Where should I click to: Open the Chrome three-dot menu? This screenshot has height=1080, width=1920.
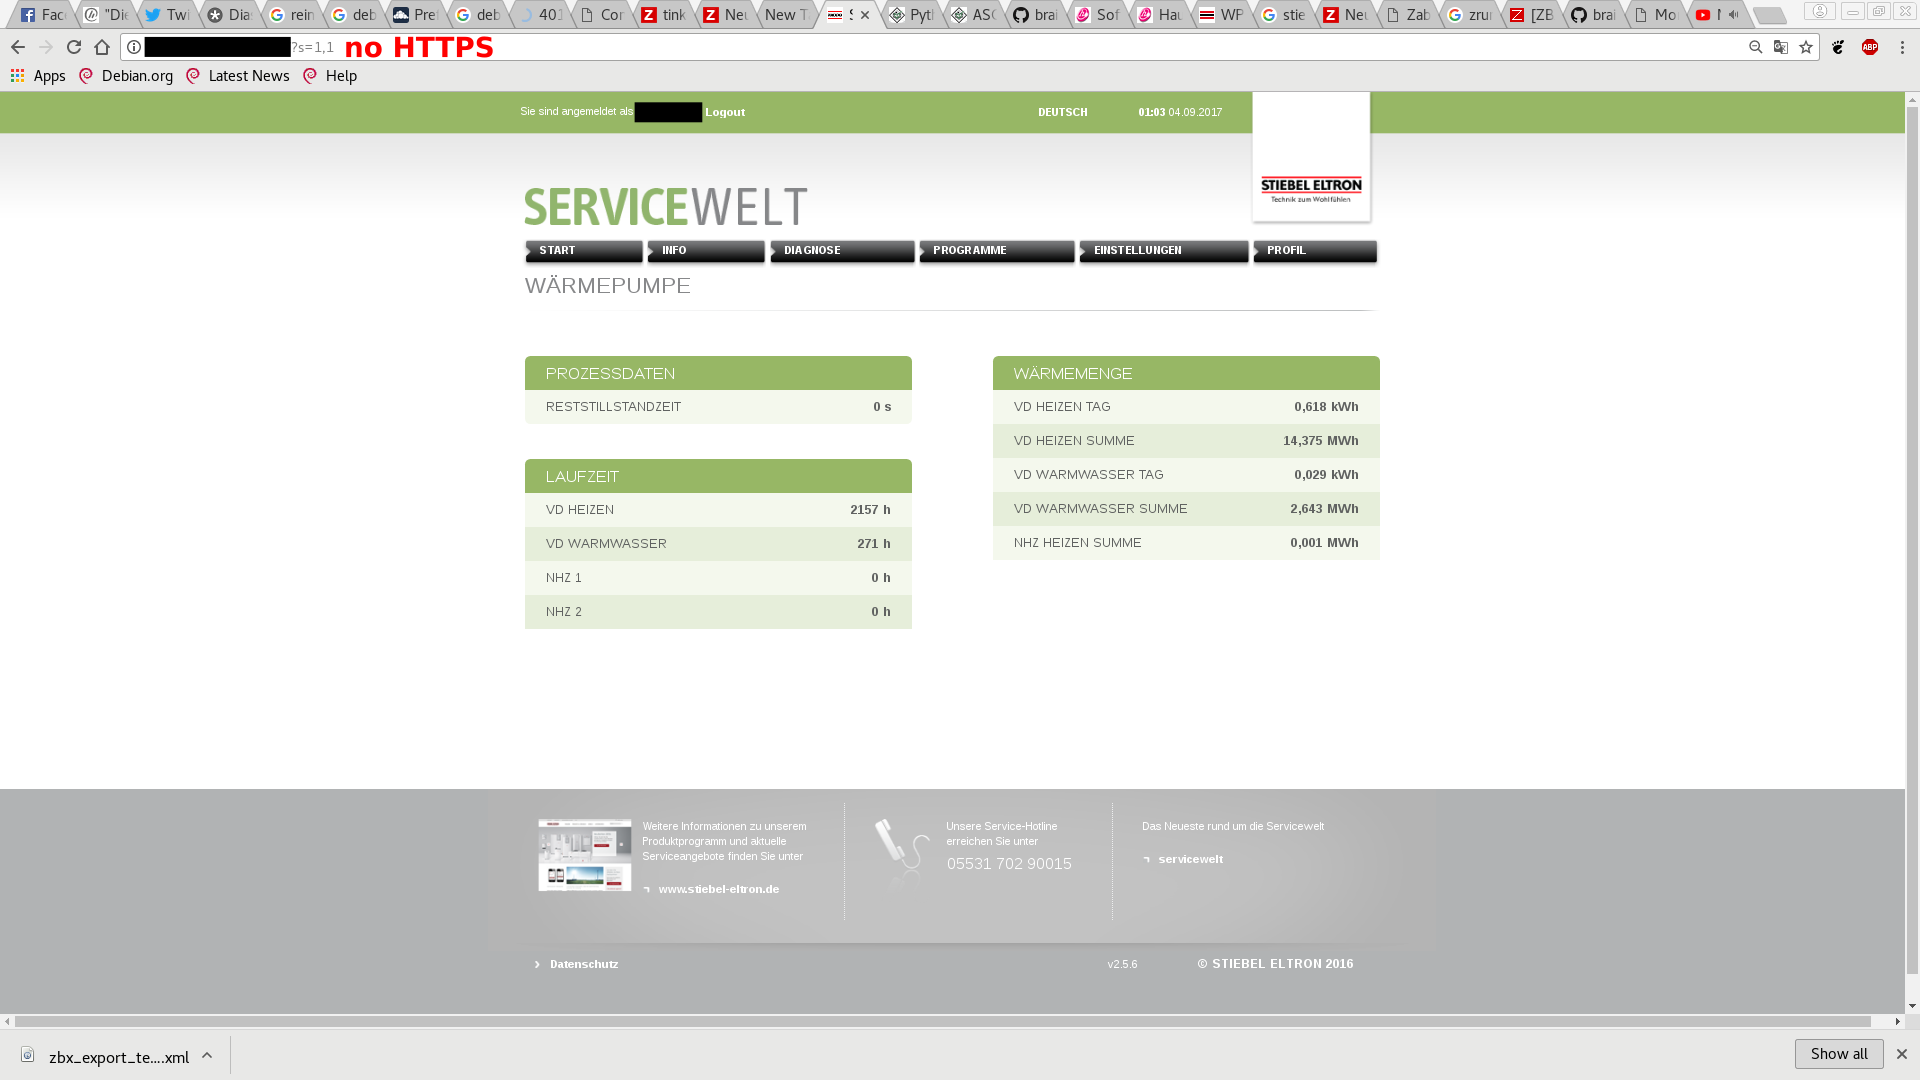click(1902, 47)
